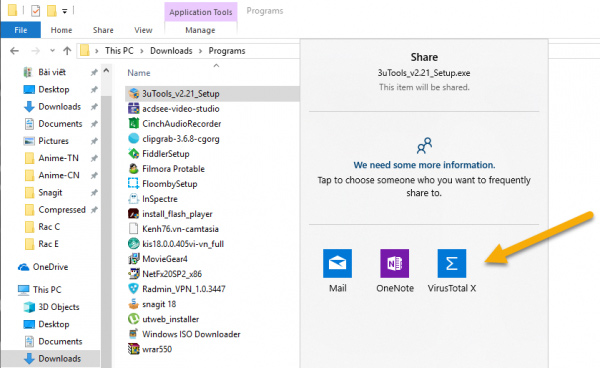Viewport: 600px width, 368px height.
Task: Switch to the Home ribbon tab
Action: (x=61, y=30)
